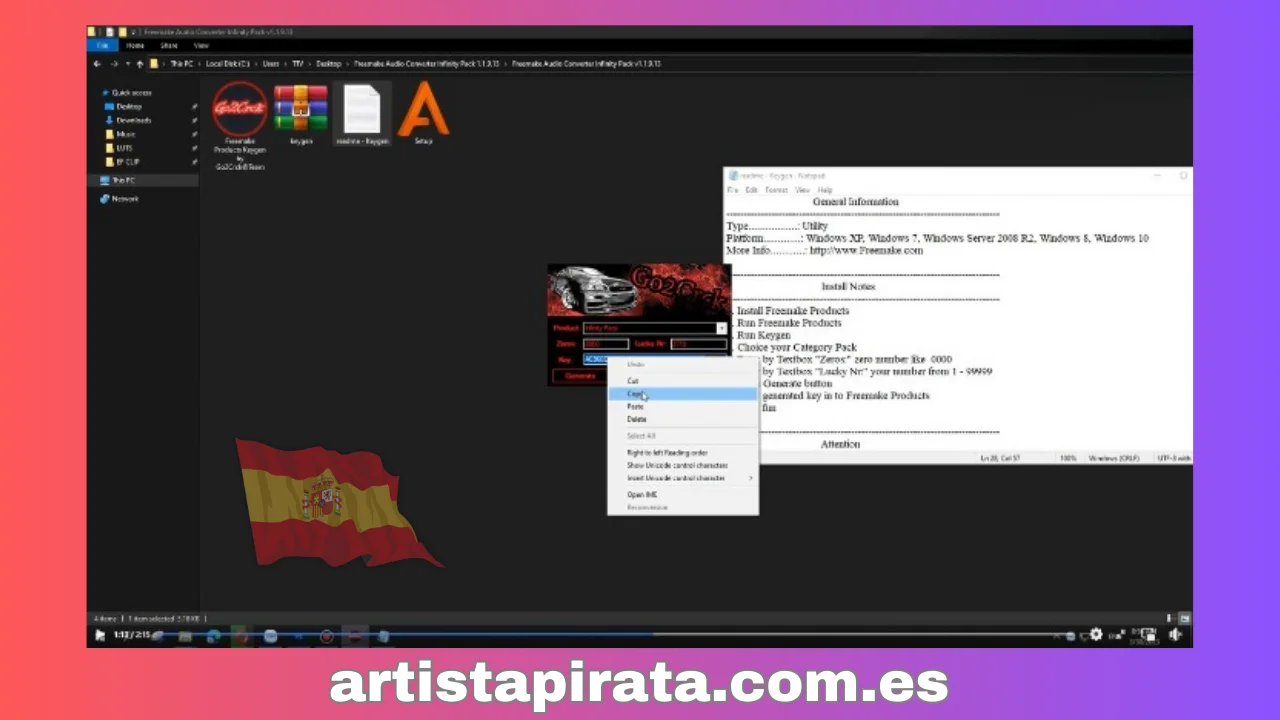Choose Show Unicode control characters
This screenshot has width=1280, height=720.
677,465
